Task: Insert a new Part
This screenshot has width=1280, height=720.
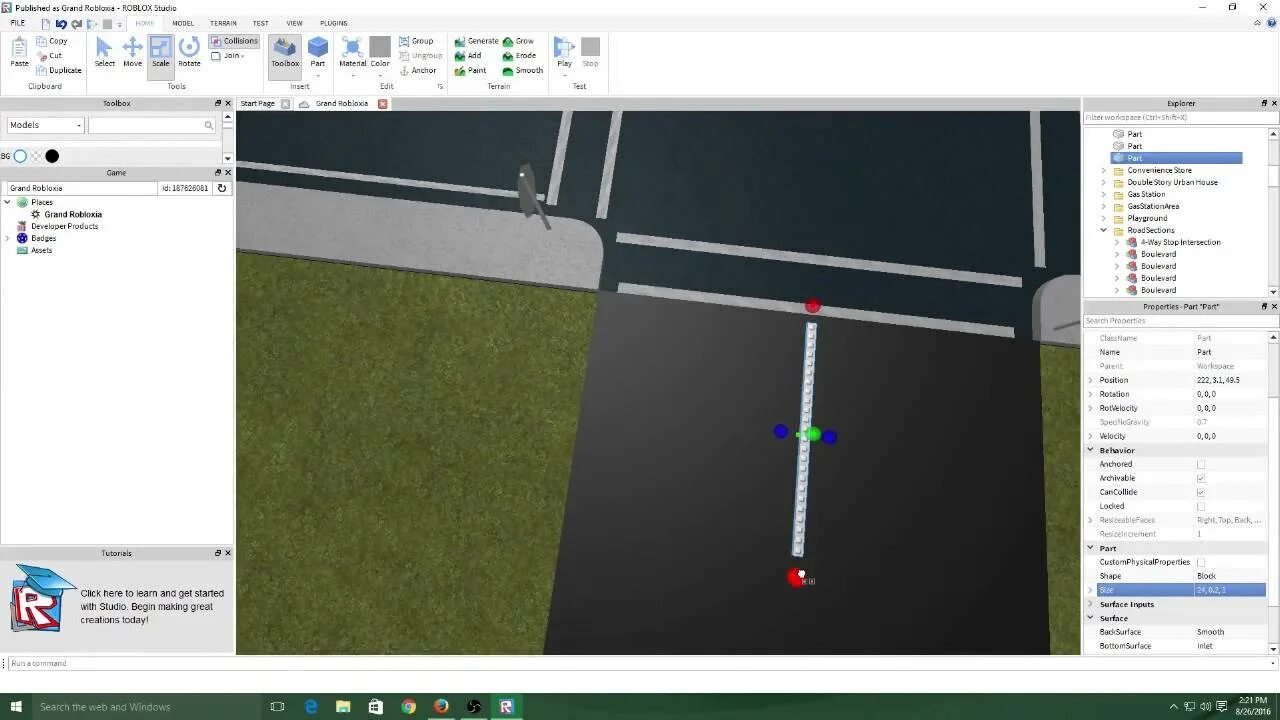Action: 317,52
